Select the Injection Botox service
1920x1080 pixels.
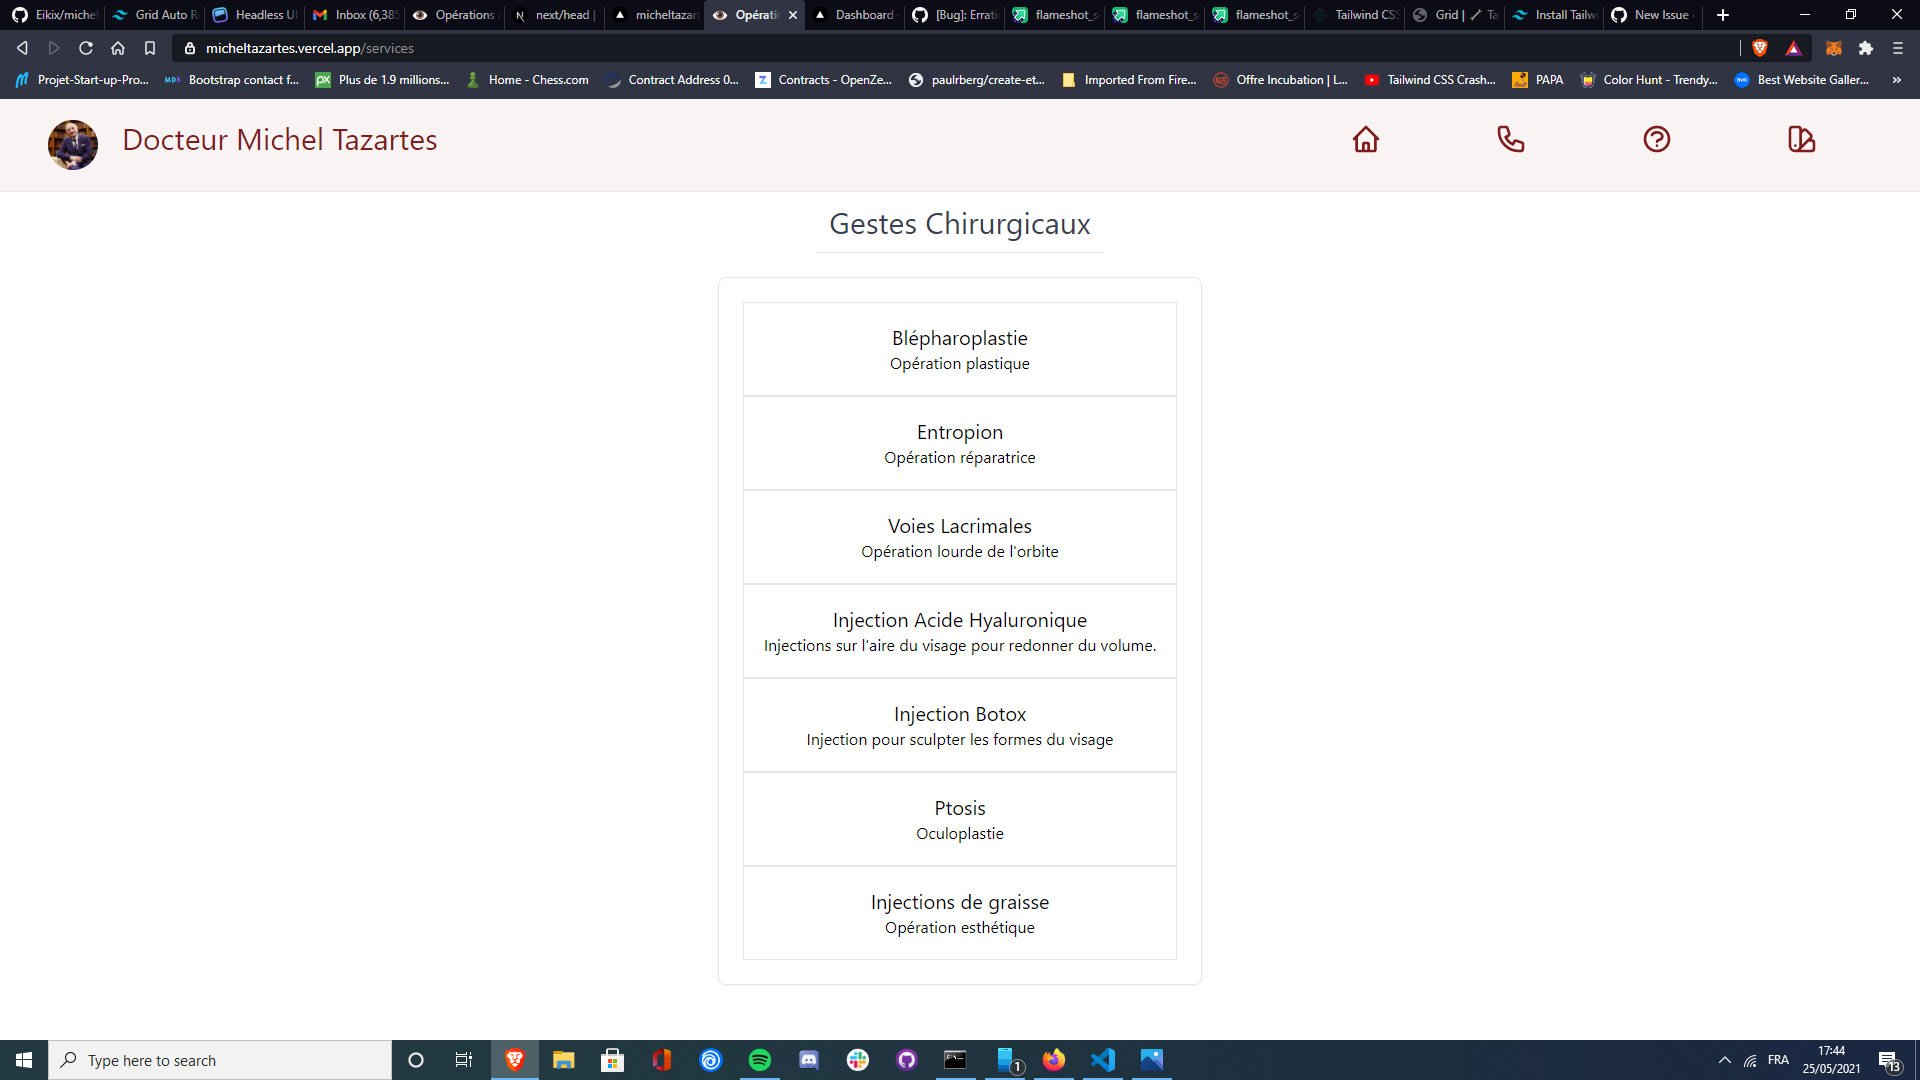click(x=959, y=725)
